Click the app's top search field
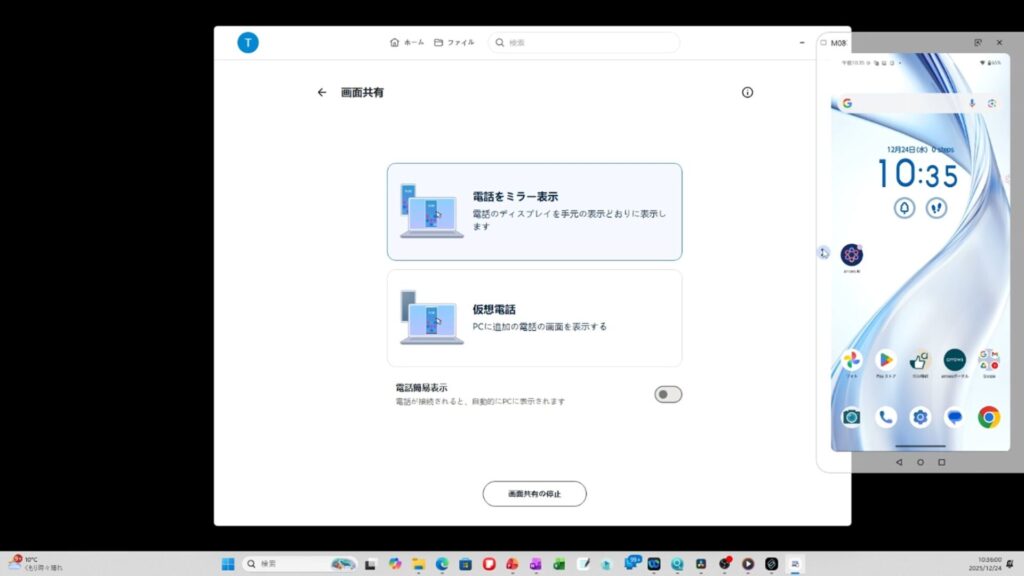This screenshot has width=1024, height=576. pos(585,42)
